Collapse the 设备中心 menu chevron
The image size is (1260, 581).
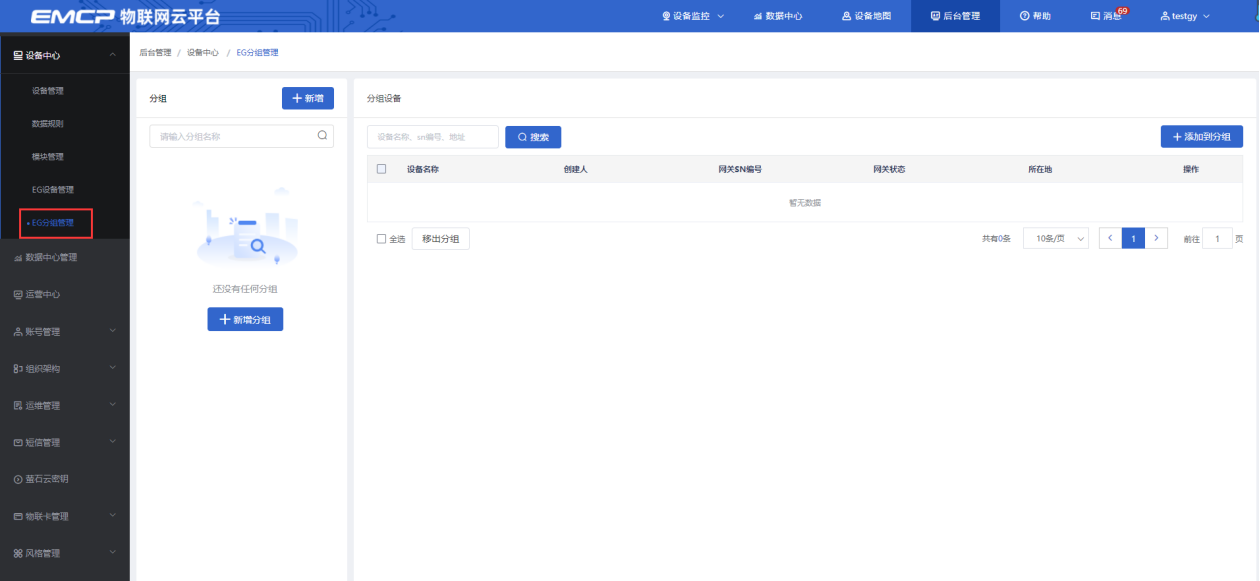pyautogui.click(x=112, y=54)
